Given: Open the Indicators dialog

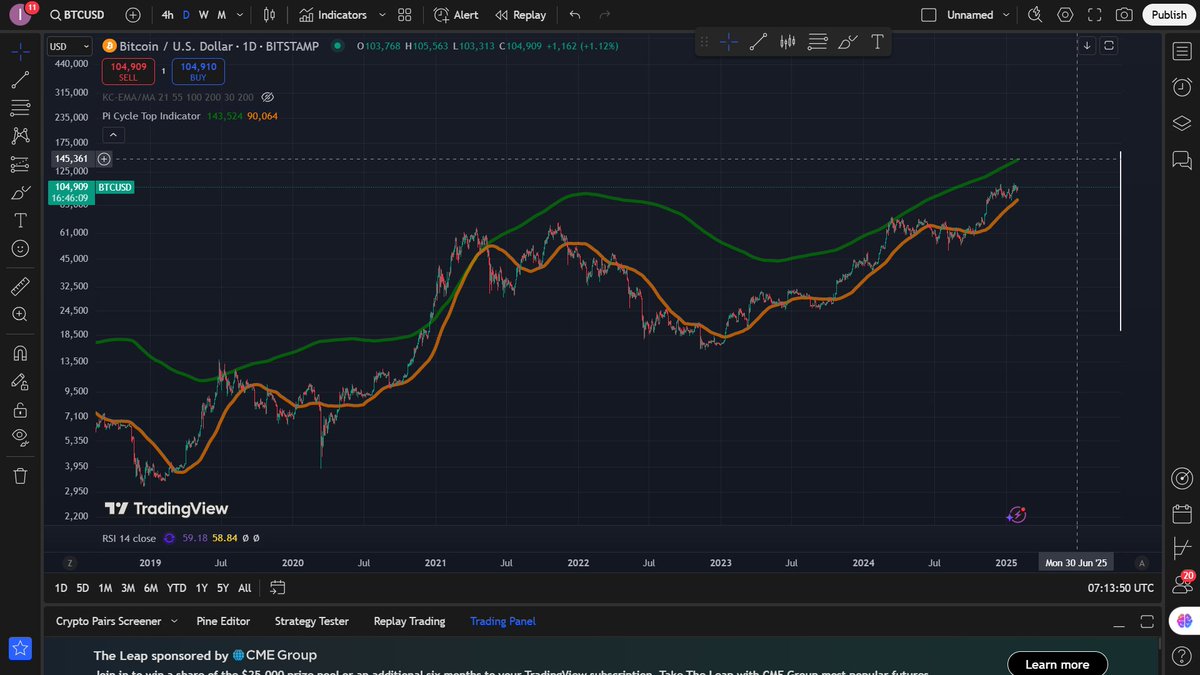Looking at the screenshot, I should [333, 15].
